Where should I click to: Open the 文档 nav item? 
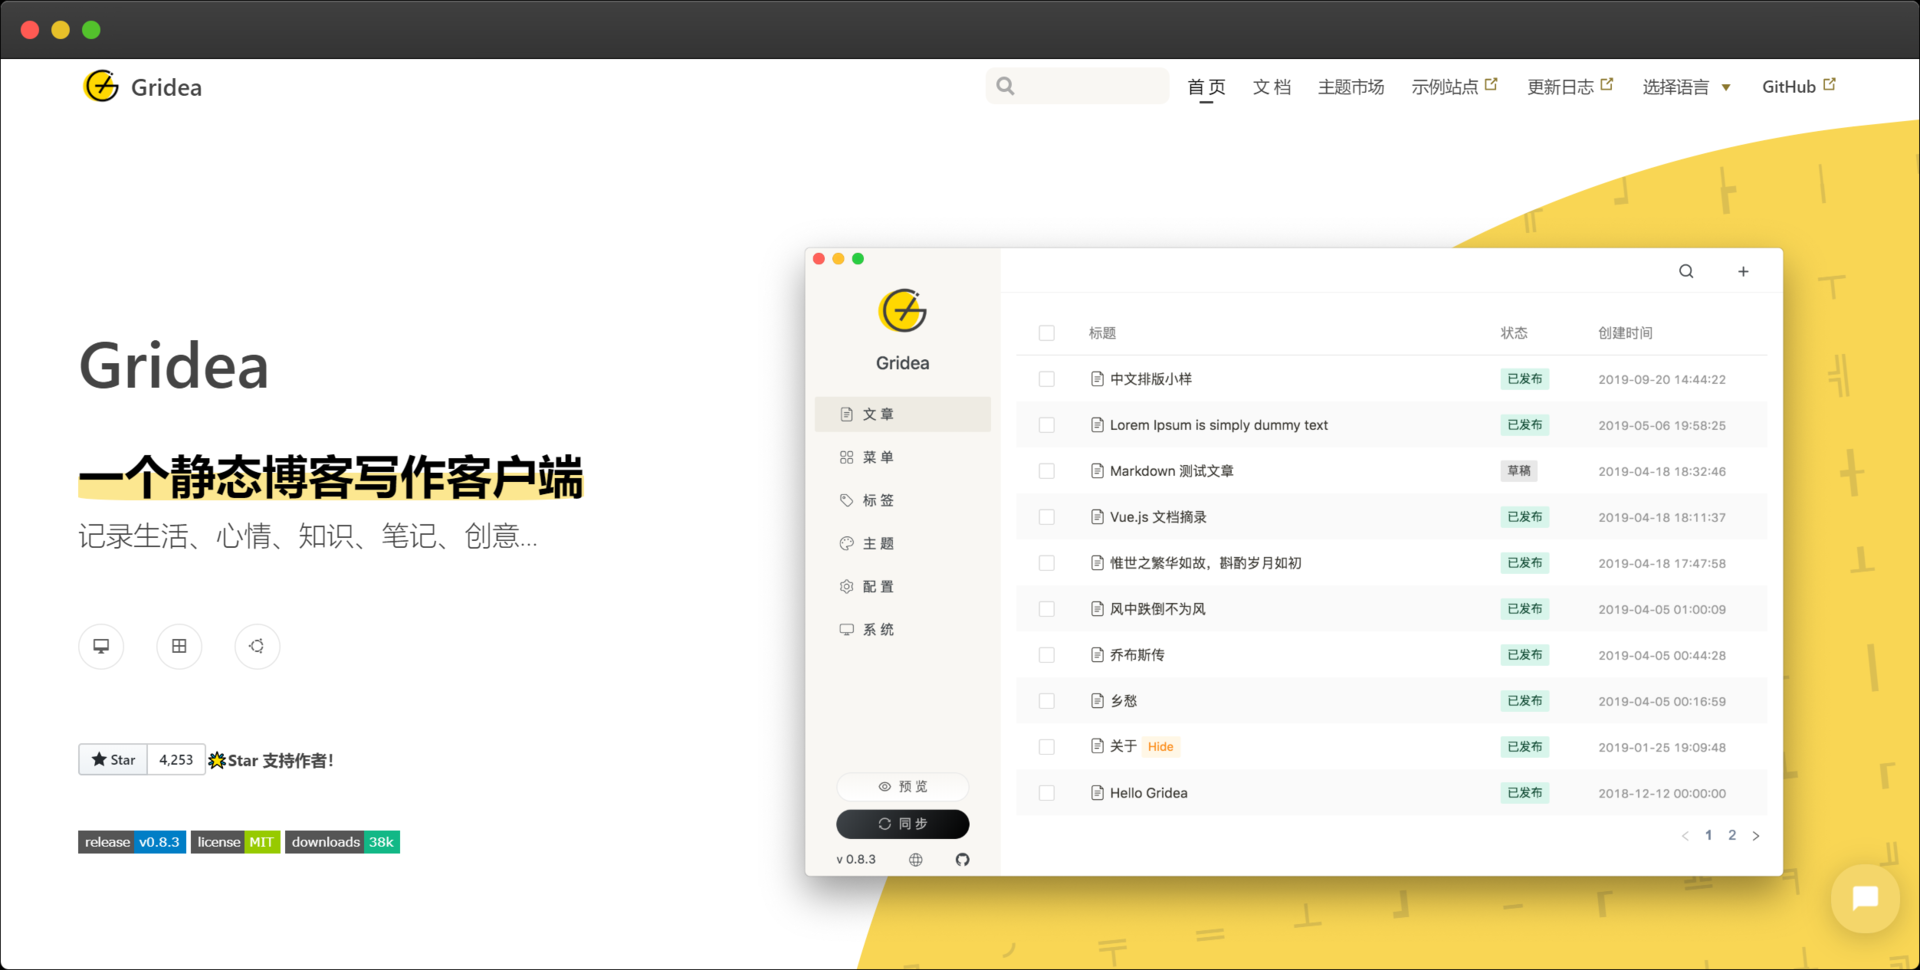coord(1272,87)
